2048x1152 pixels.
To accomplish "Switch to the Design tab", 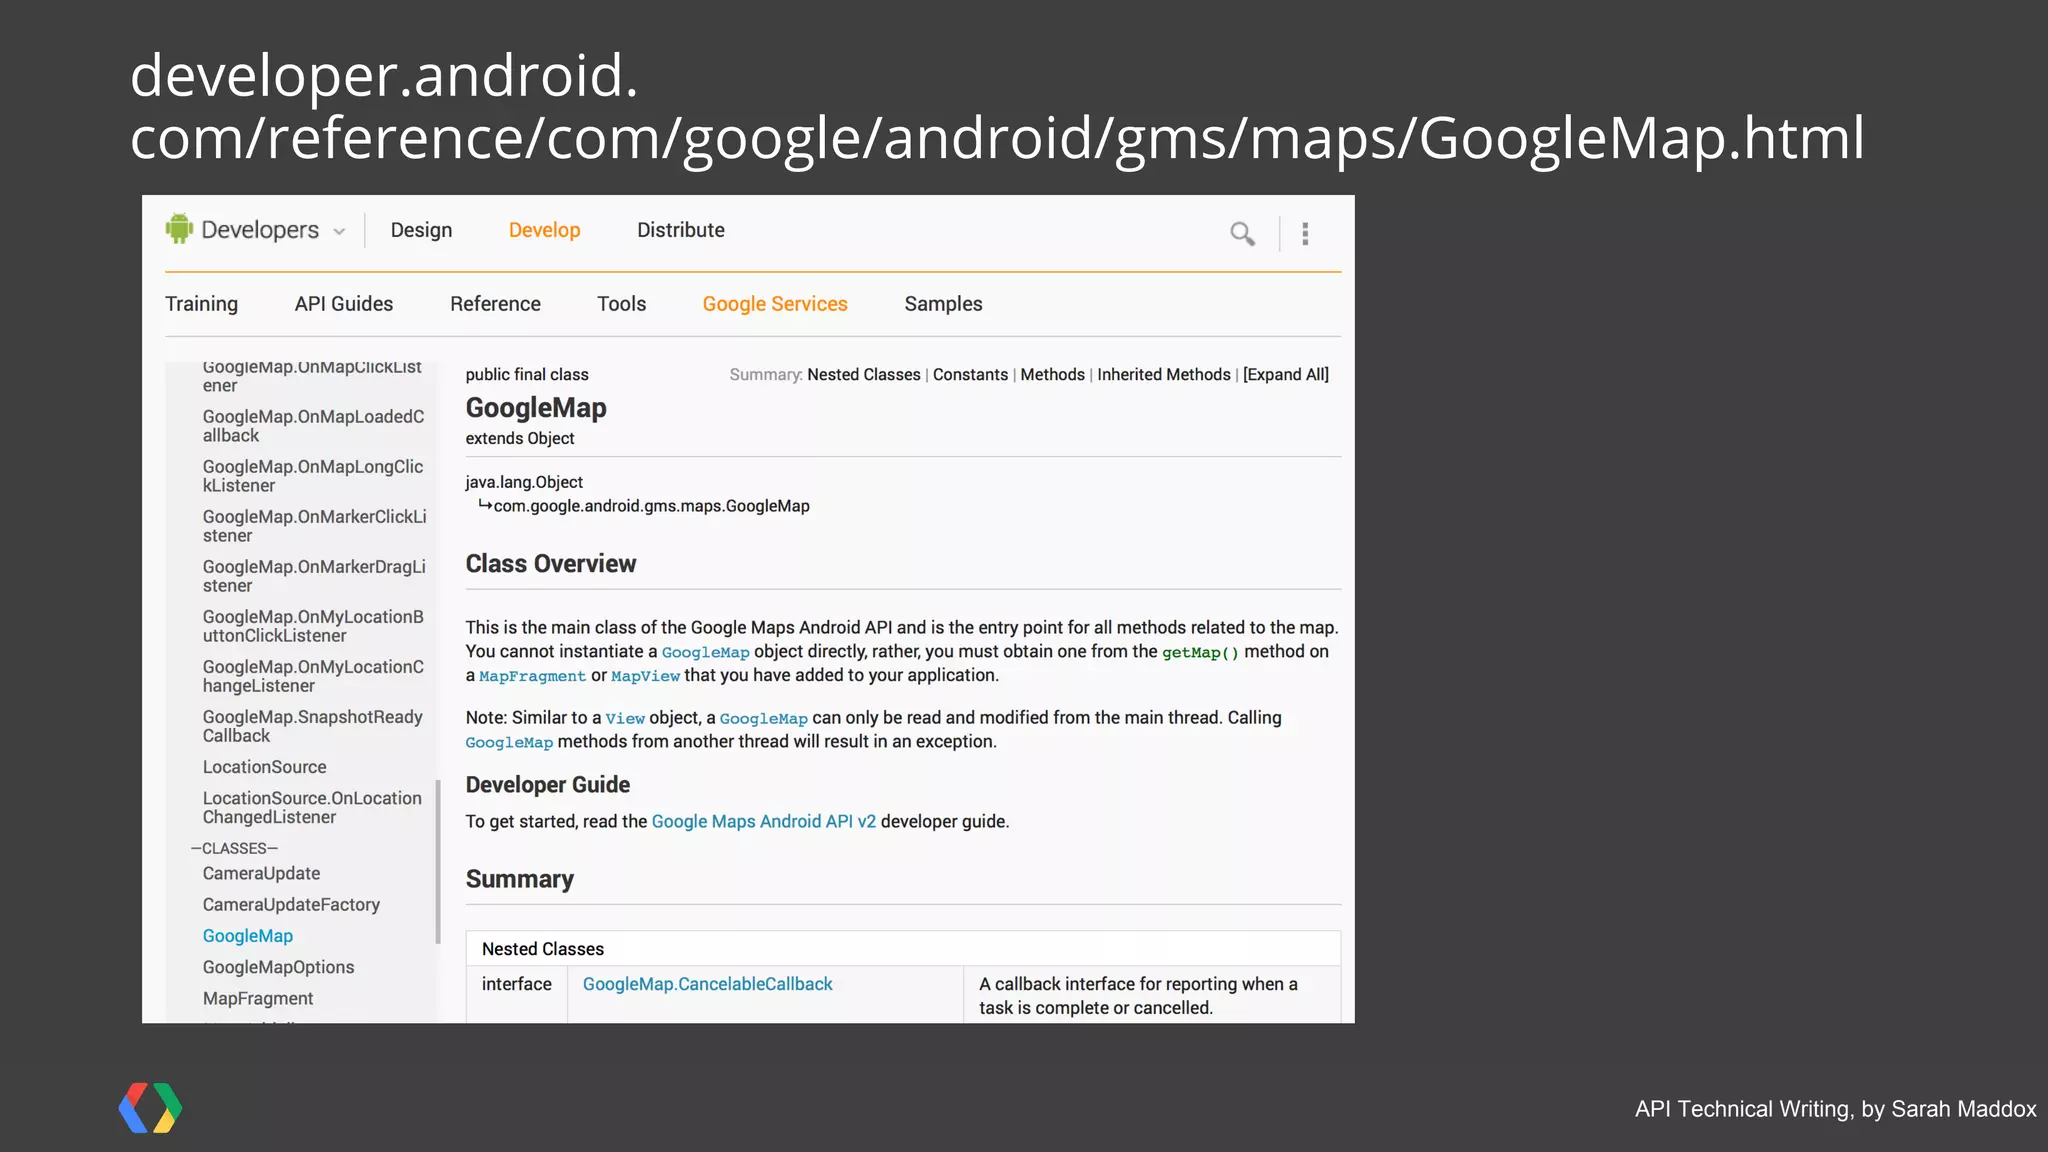I will pyautogui.click(x=421, y=230).
